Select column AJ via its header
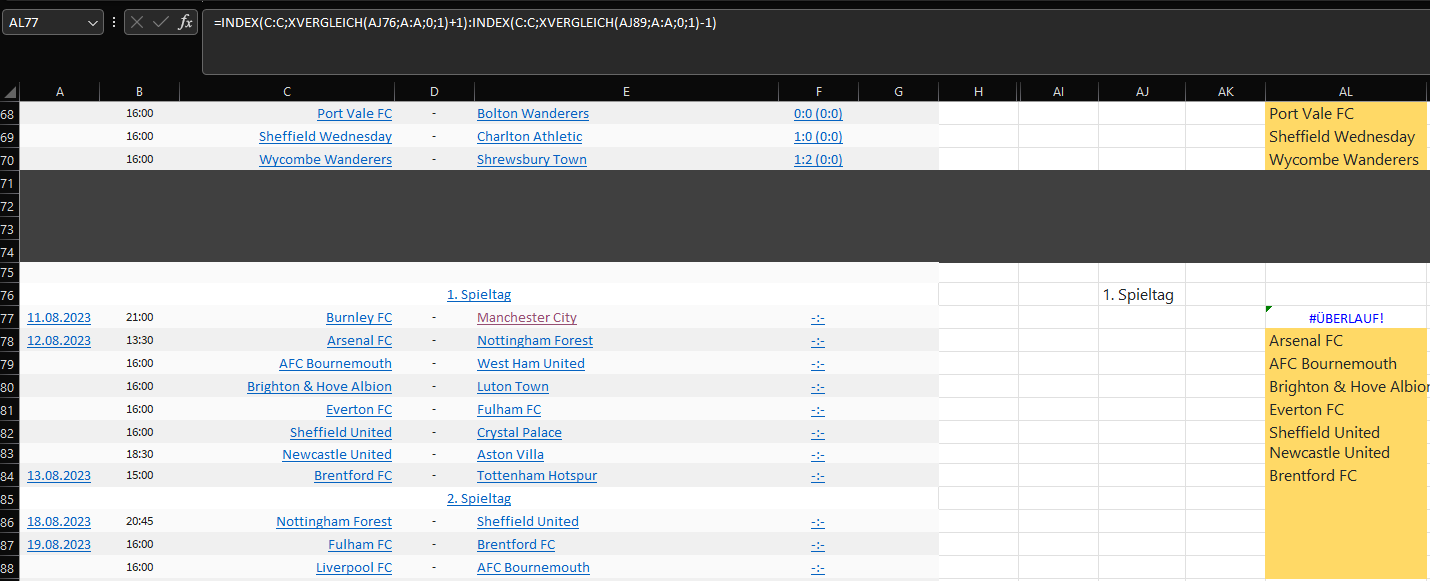This screenshot has height=581, width=1430. pyautogui.click(x=1142, y=92)
